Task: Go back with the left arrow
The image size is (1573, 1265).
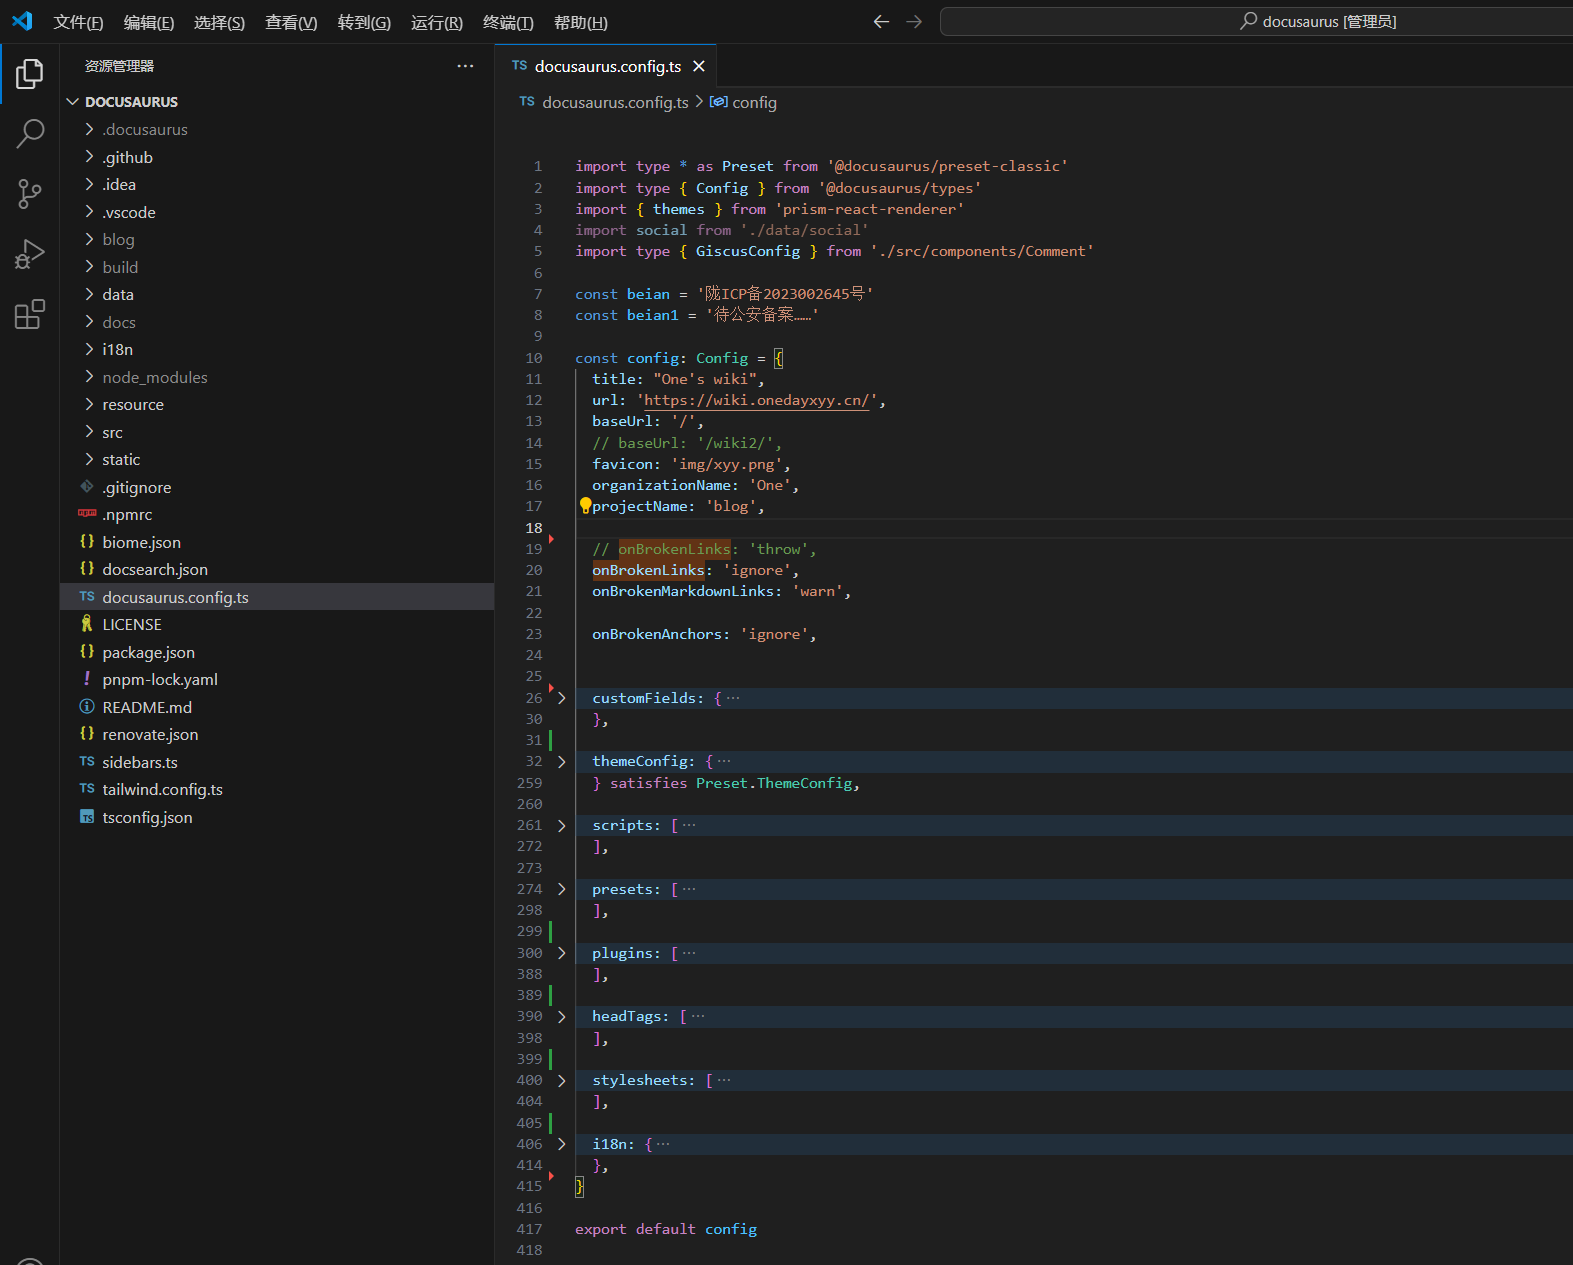Action: coord(881,21)
